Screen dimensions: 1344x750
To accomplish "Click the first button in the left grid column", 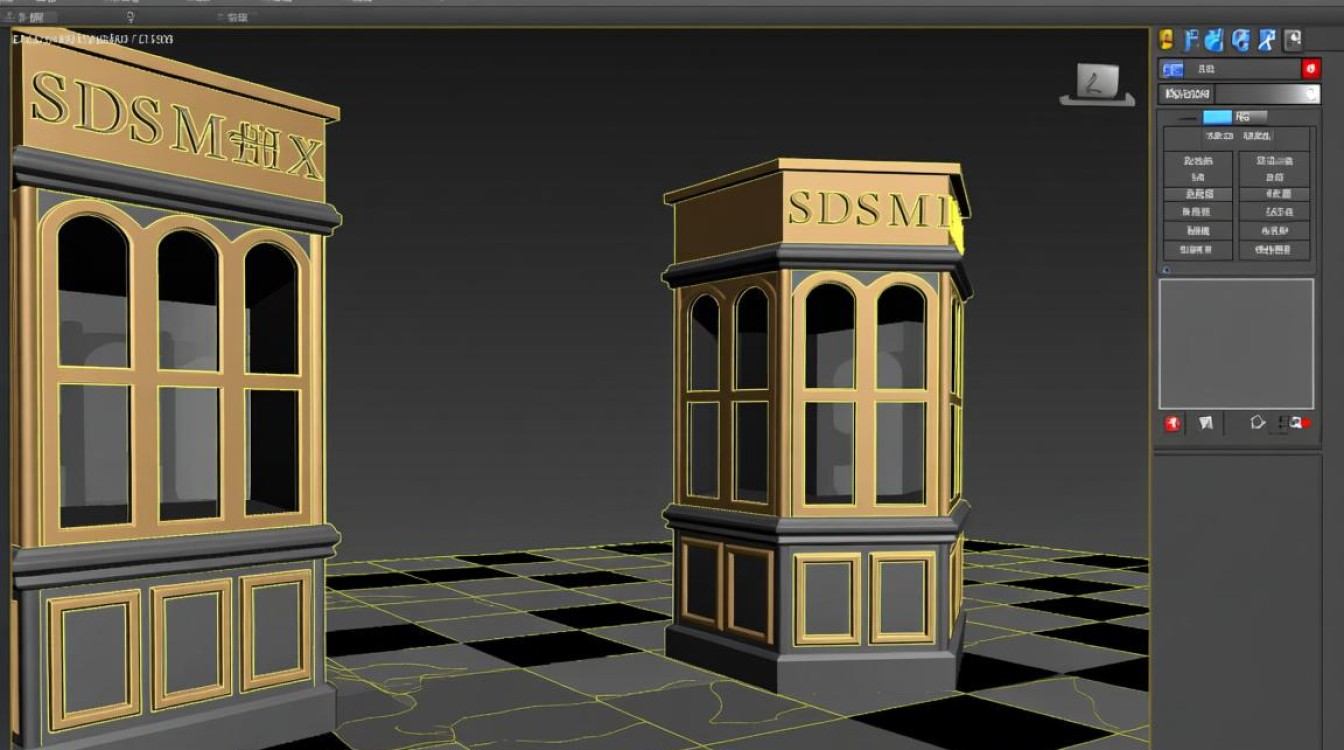I will [1198, 160].
